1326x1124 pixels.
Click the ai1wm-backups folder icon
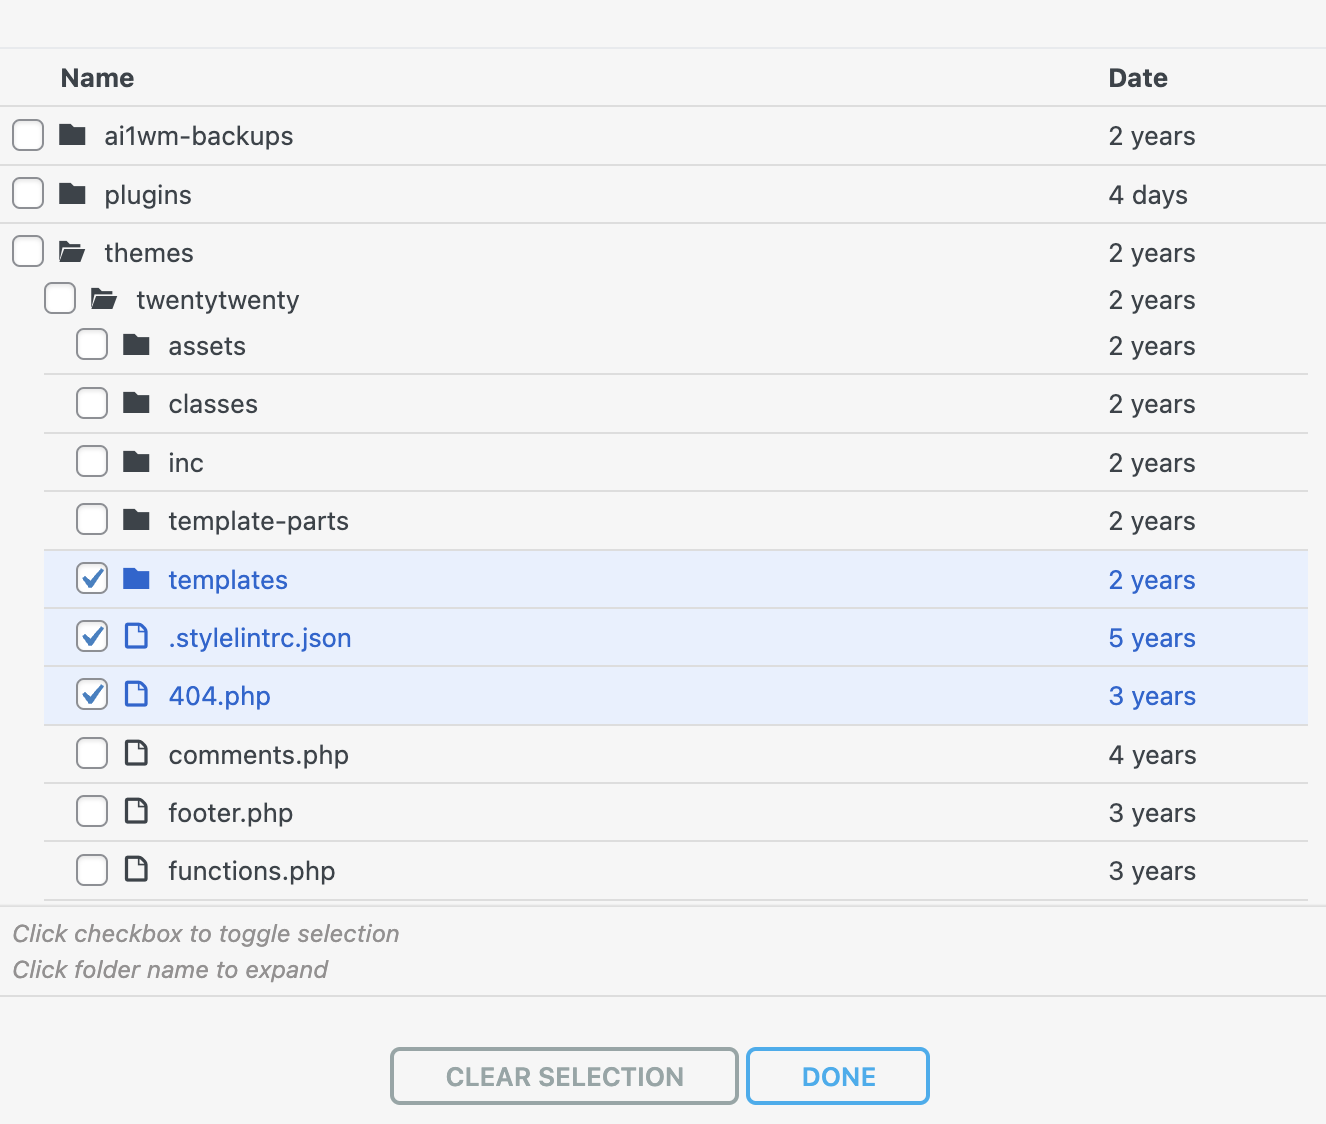pos(72,135)
